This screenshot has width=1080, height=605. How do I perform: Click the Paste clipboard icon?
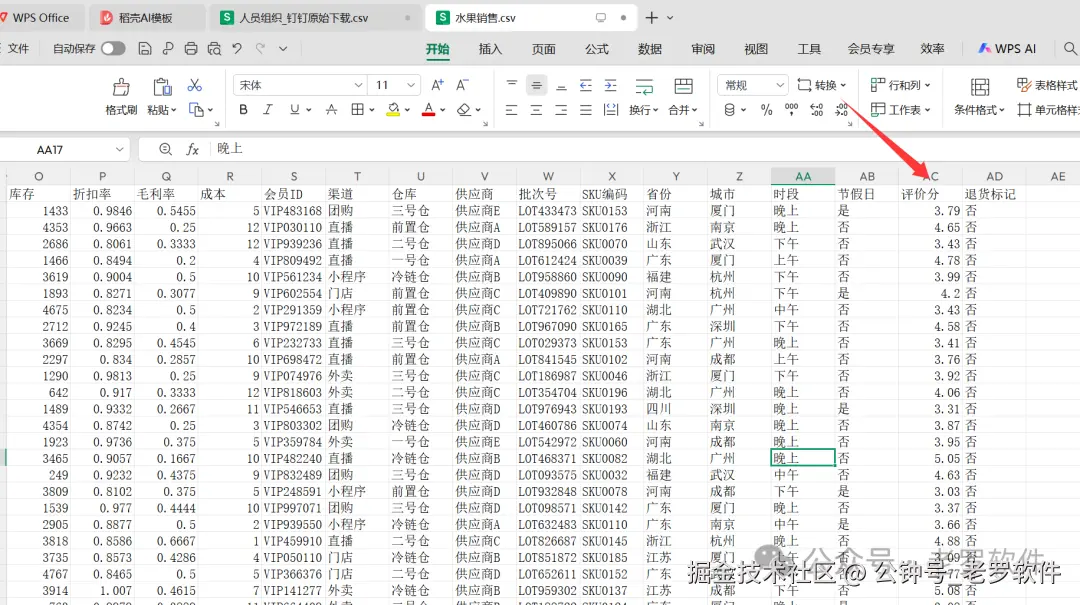click(x=162, y=87)
